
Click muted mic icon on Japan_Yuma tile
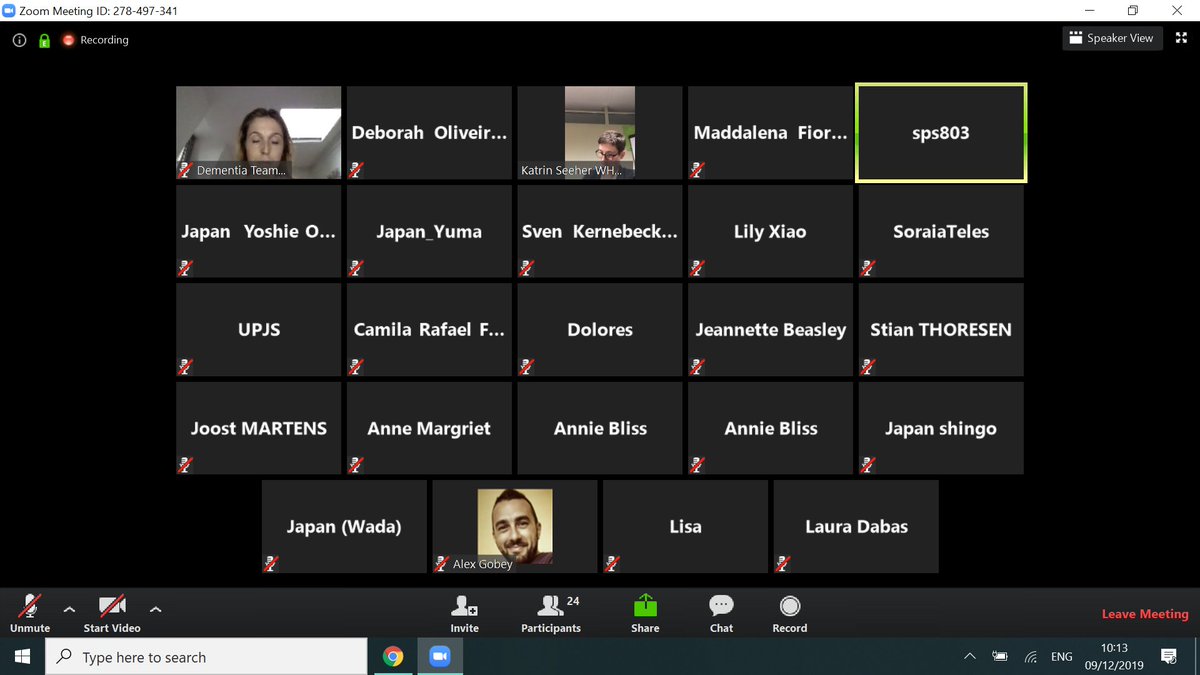point(355,268)
